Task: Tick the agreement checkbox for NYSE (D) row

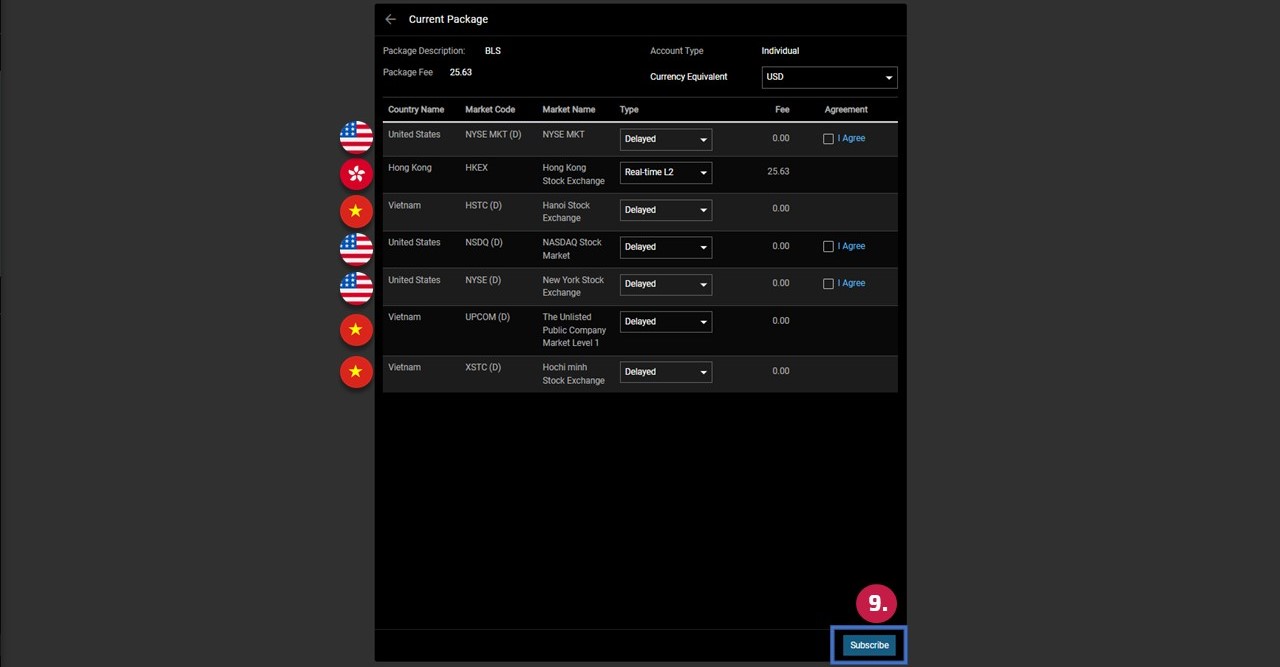Action: 828,284
